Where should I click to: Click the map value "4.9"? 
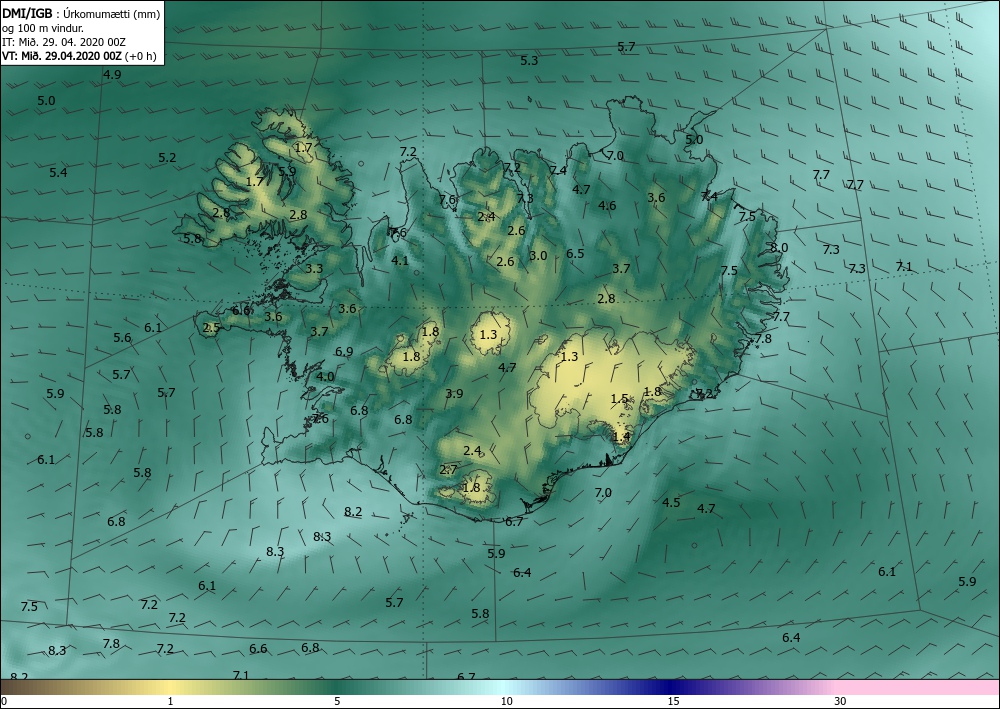(x=112, y=75)
